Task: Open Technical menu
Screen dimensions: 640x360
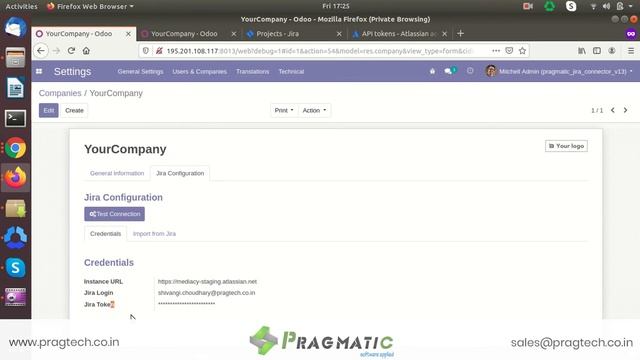Action: tap(291, 71)
